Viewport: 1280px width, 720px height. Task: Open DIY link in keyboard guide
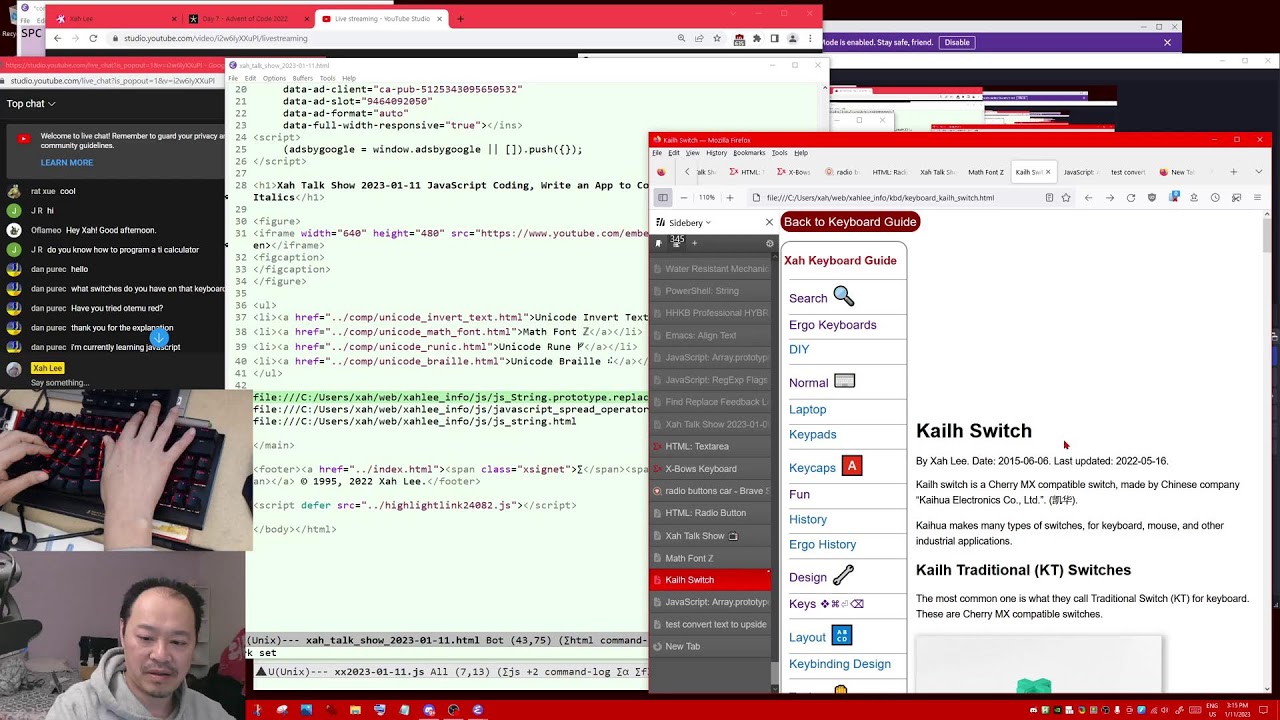click(799, 350)
